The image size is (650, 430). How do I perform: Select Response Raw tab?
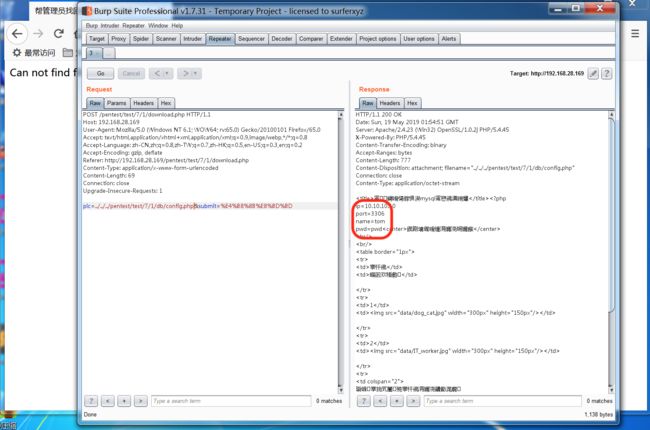point(367,103)
